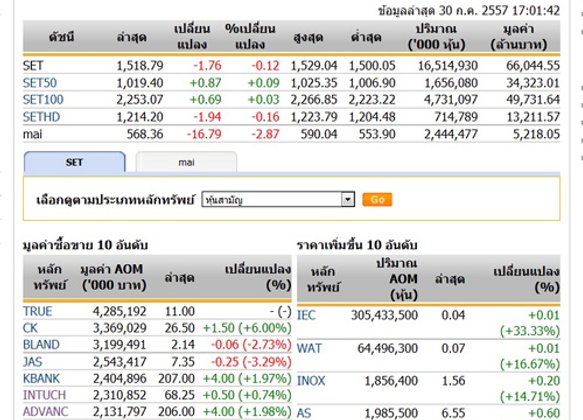This screenshot has height=420, width=583.
Task: Open the TRUE stock link
Action: click(38, 311)
